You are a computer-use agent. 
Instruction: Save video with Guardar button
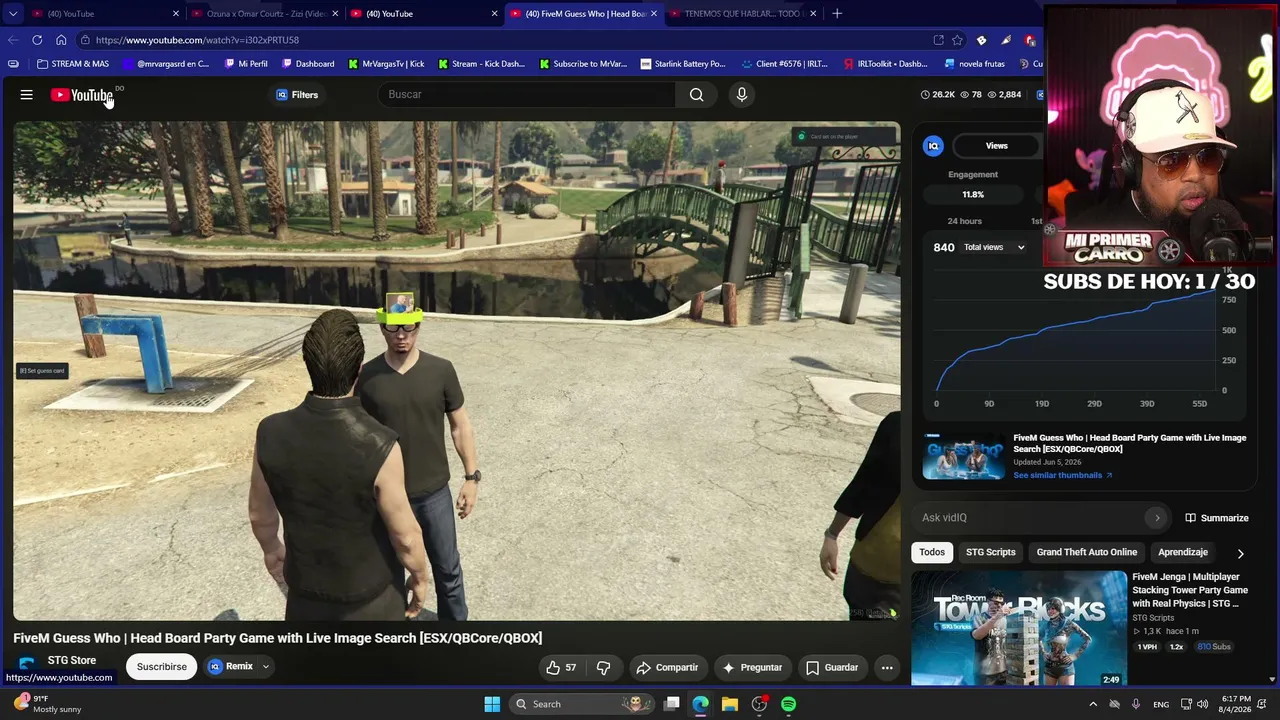pos(832,668)
